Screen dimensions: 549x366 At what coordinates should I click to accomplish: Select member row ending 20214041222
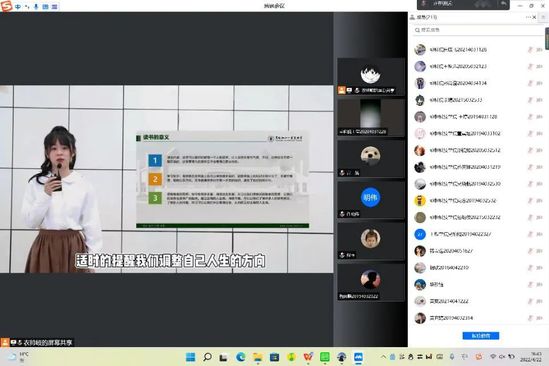coord(478,301)
